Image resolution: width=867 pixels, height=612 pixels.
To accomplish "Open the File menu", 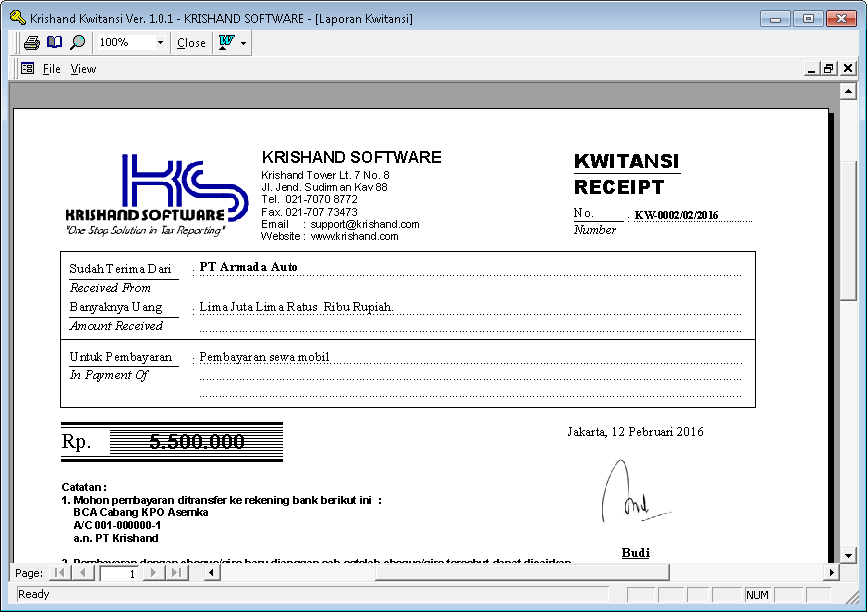I will point(51,69).
